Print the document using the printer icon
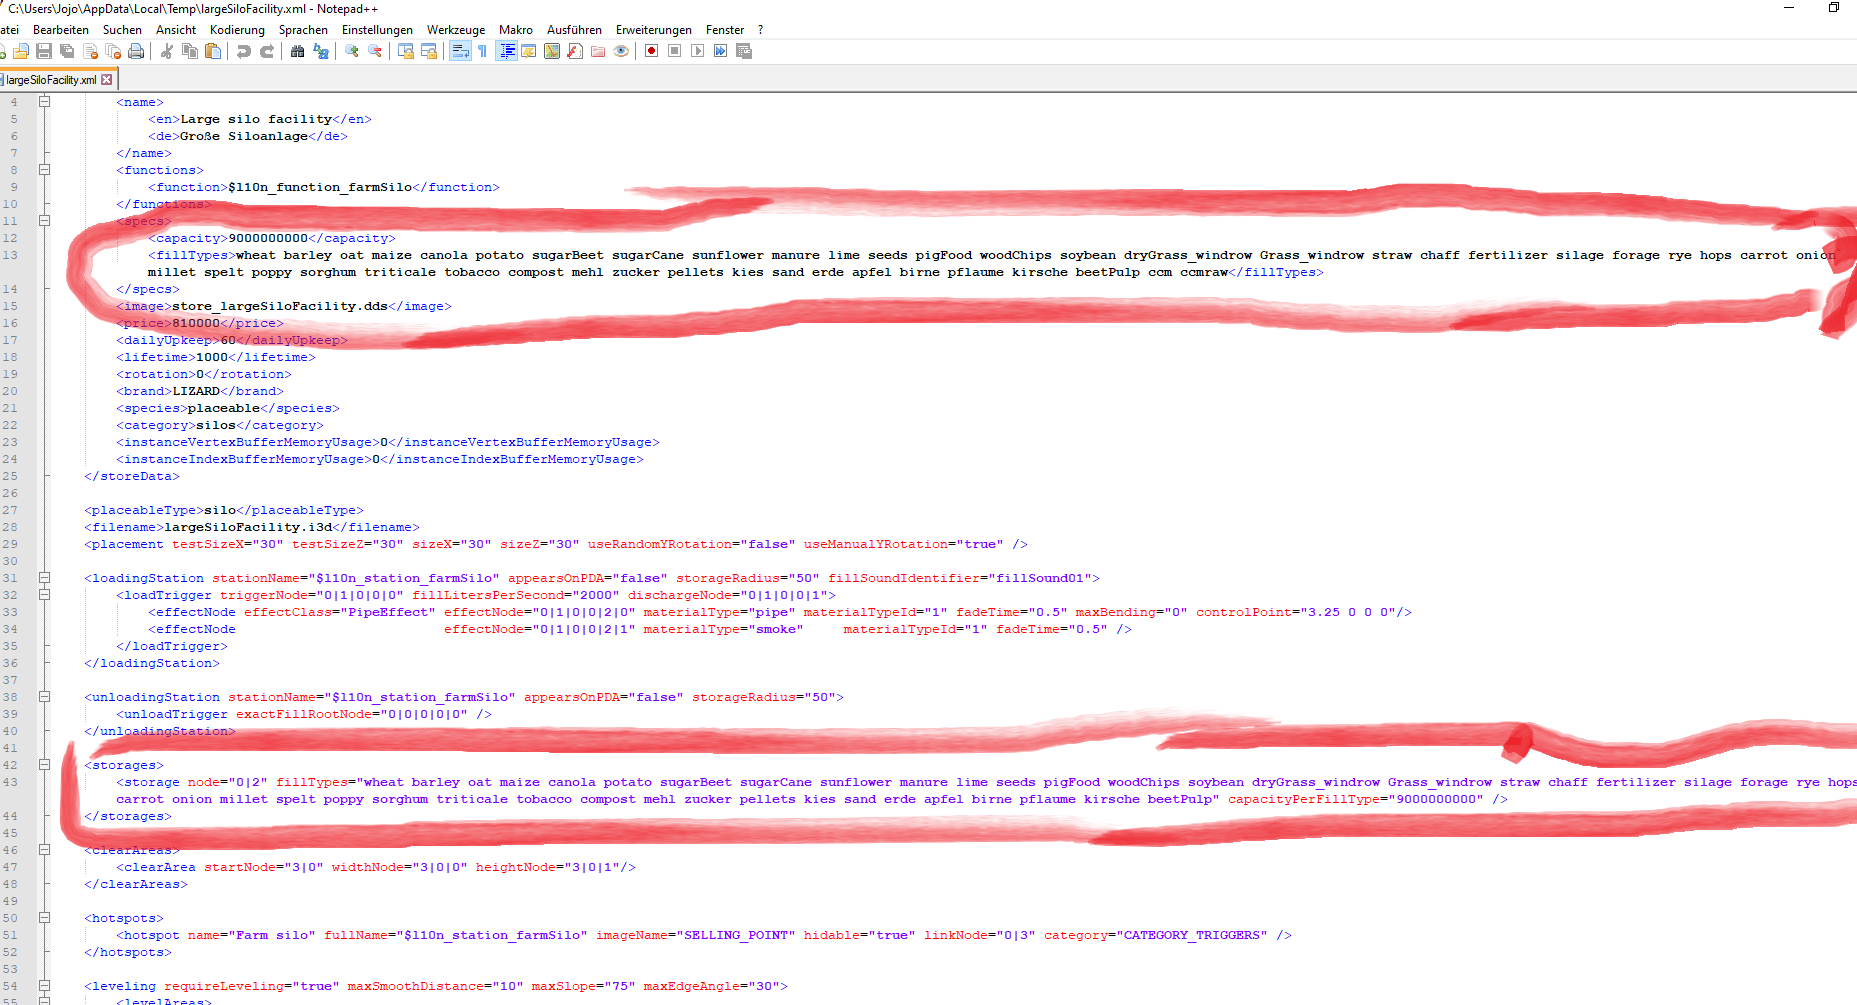The image size is (1857, 1005). tap(136, 51)
